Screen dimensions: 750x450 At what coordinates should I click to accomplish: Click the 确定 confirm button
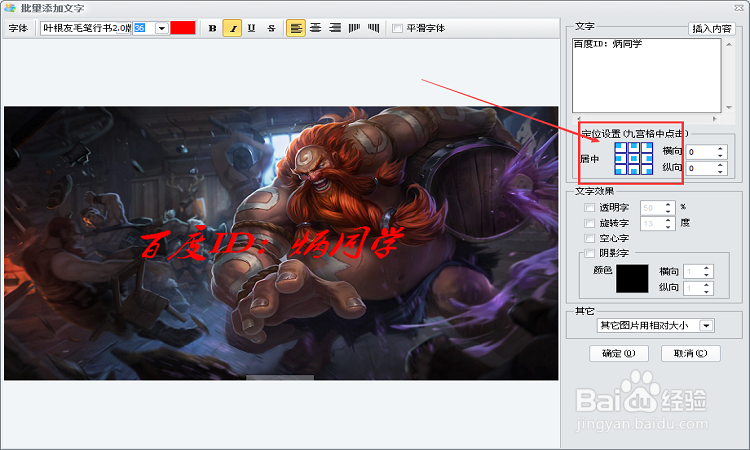(618, 353)
